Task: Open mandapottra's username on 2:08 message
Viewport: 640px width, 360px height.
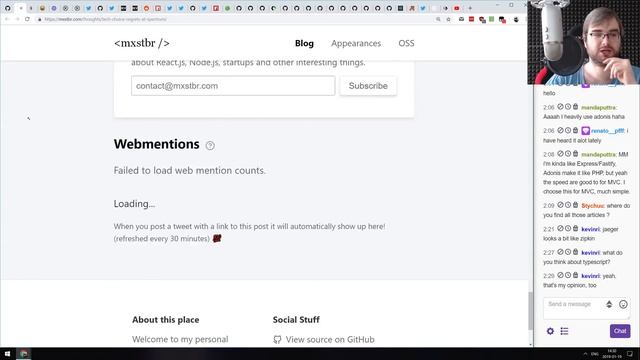Action: click(x=598, y=154)
